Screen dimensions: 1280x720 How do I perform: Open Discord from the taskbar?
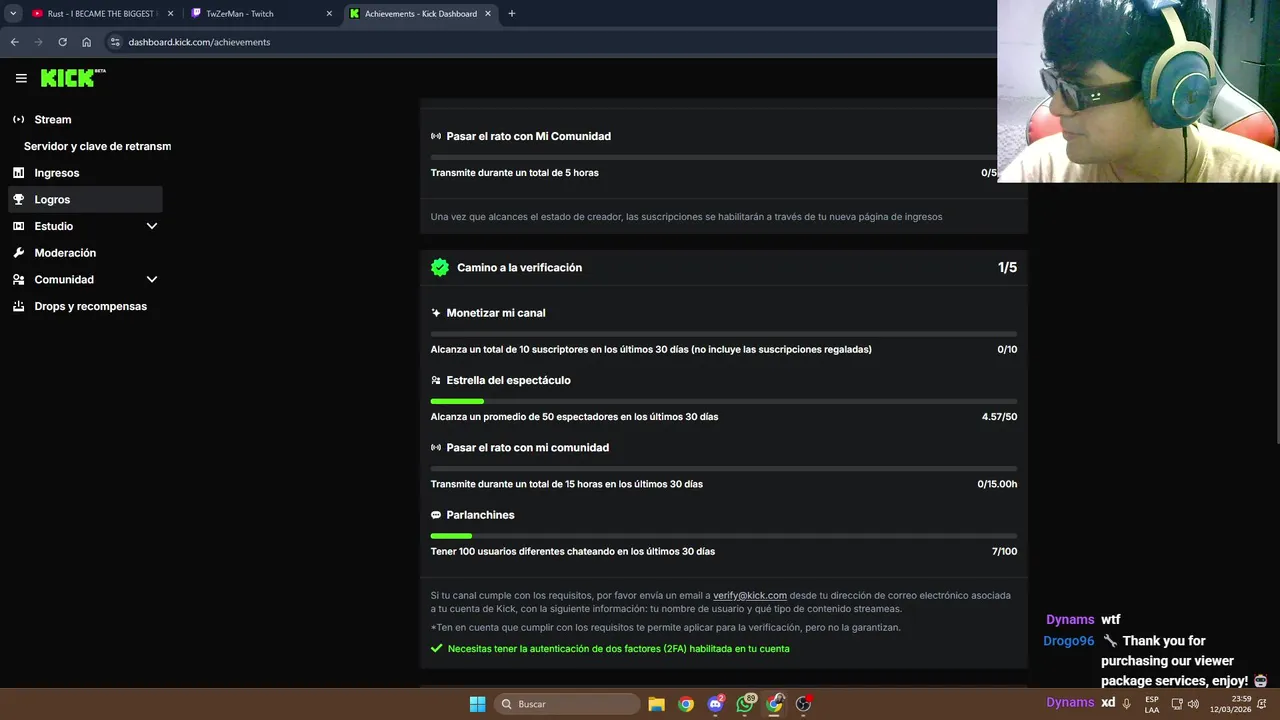(x=715, y=704)
